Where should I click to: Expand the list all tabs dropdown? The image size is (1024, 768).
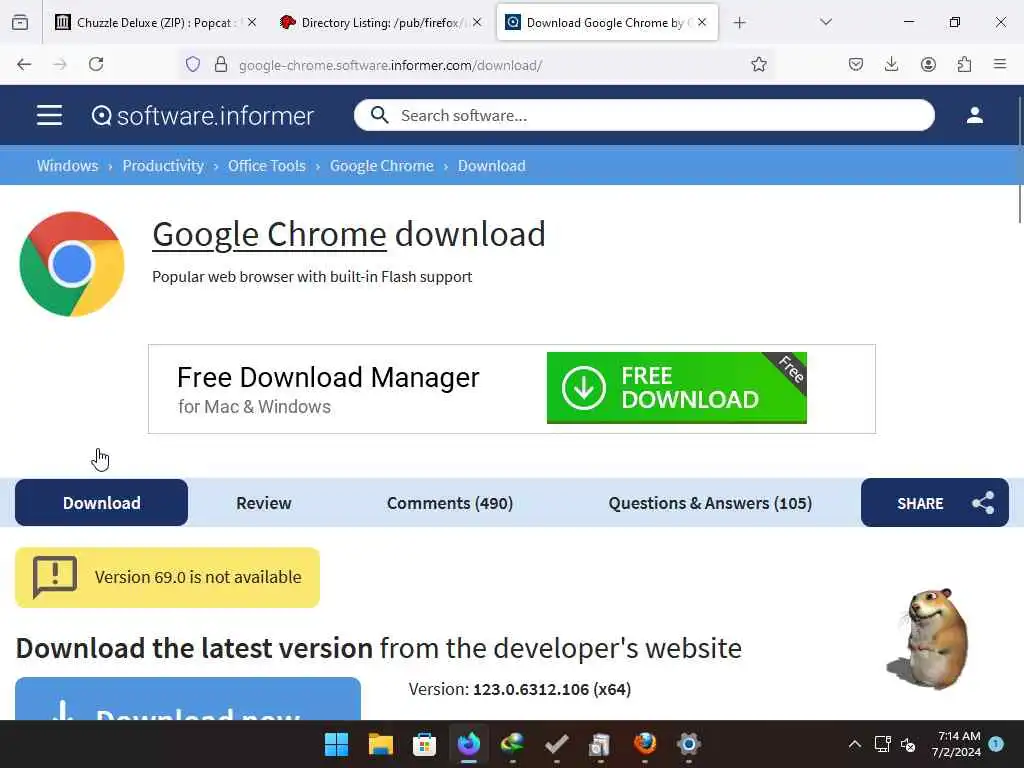[825, 22]
